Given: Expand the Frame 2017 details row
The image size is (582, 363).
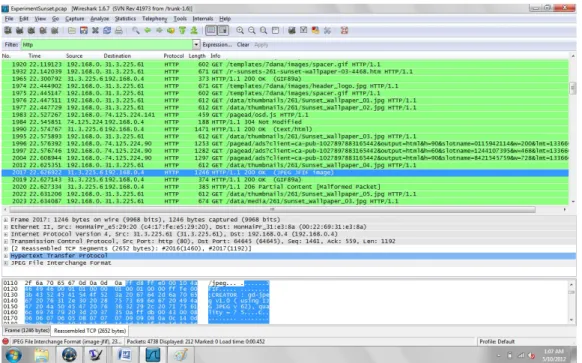Looking at the screenshot, I should tap(6, 220).
